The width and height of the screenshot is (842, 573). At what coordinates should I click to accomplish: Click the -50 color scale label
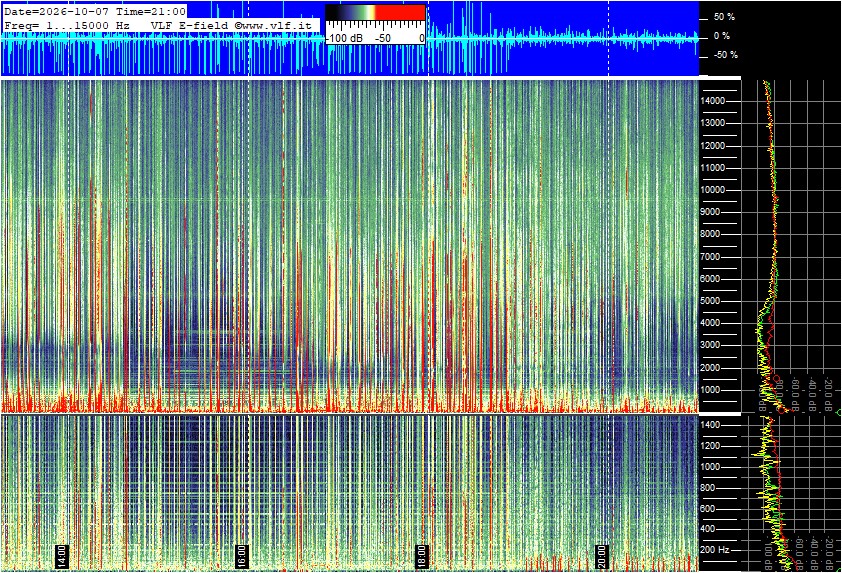coord(383,39)
